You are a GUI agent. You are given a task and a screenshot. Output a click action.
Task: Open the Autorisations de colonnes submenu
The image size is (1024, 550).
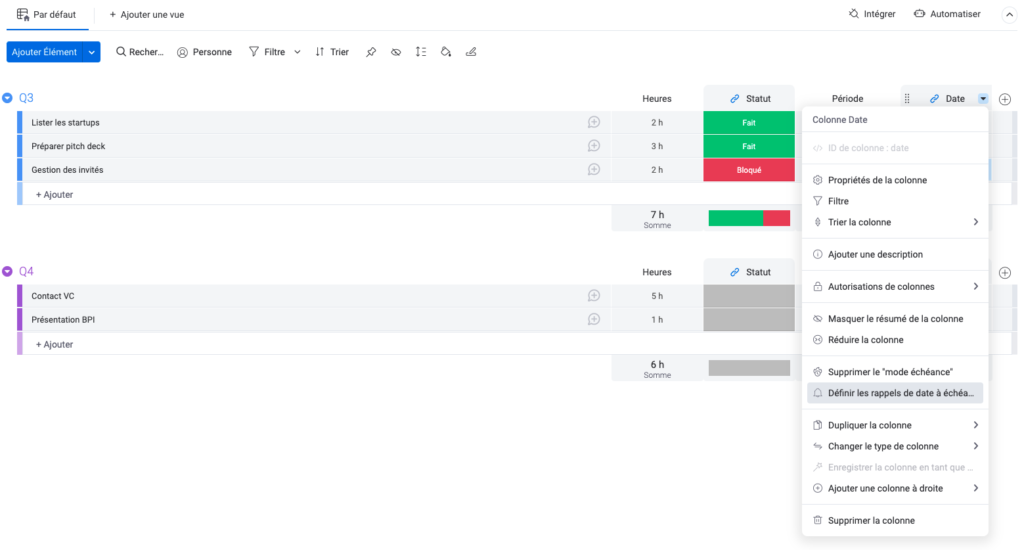tap(895, 286)
